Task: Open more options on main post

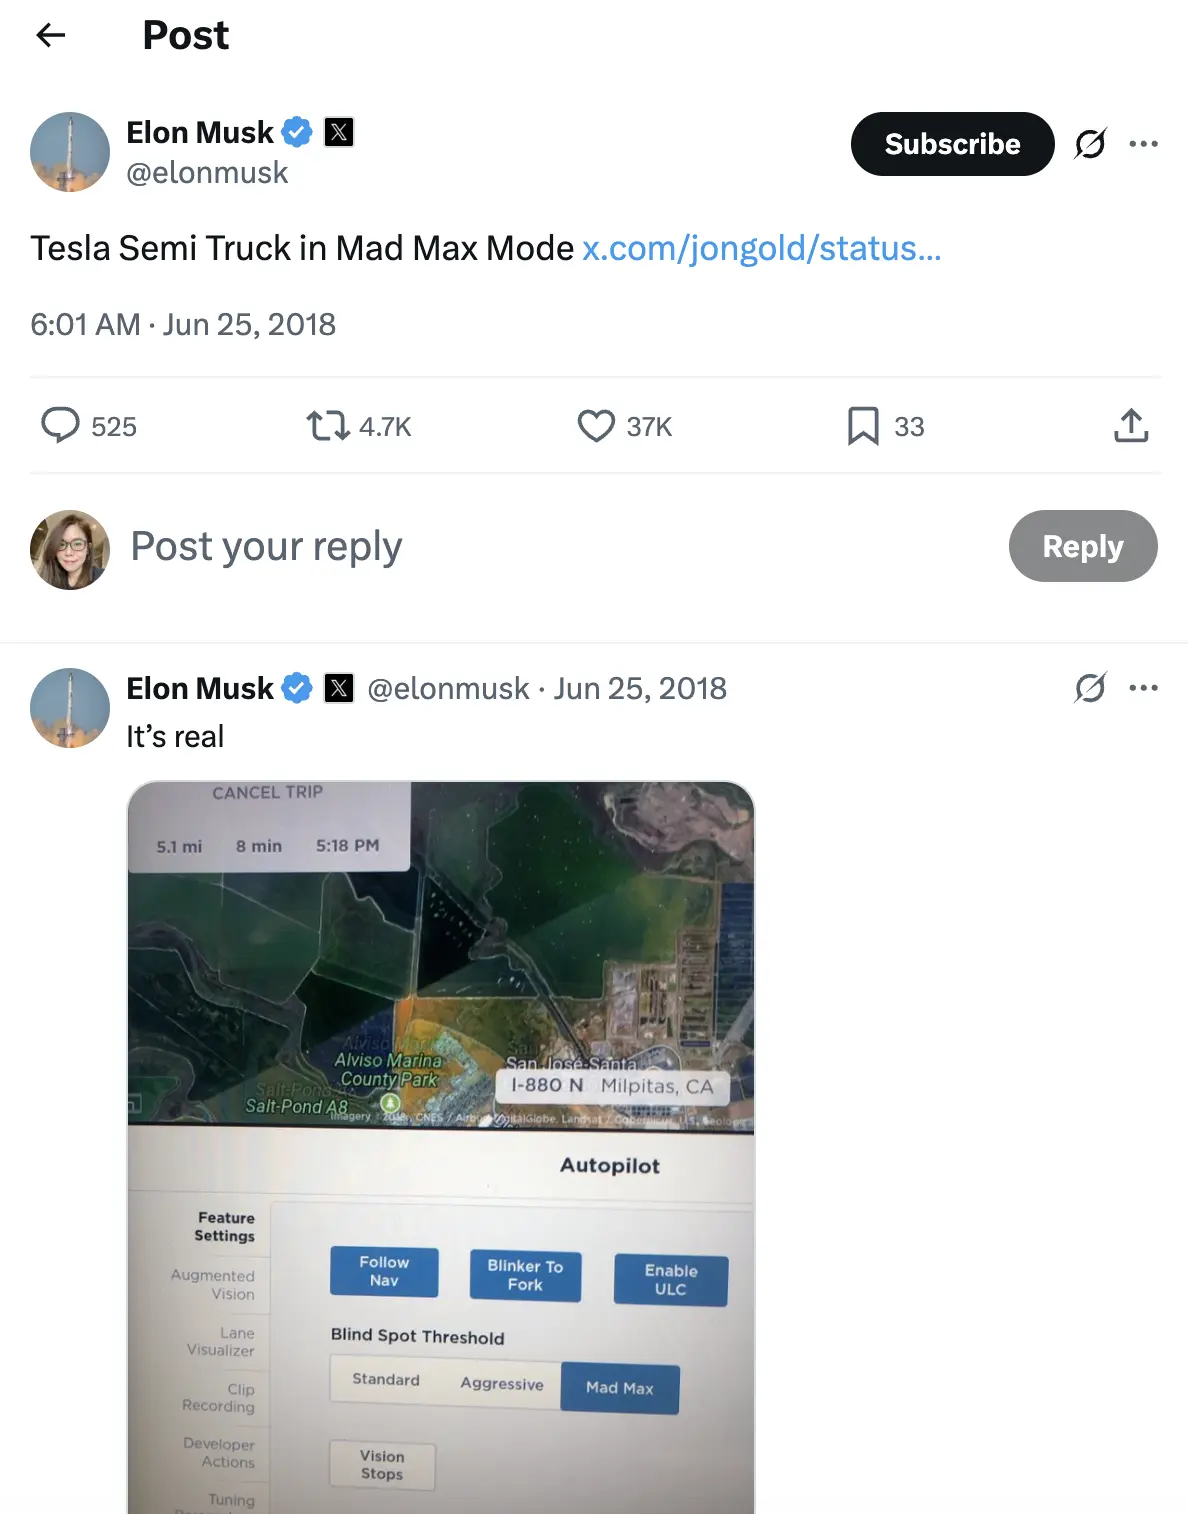Action: coord(1143,144)
